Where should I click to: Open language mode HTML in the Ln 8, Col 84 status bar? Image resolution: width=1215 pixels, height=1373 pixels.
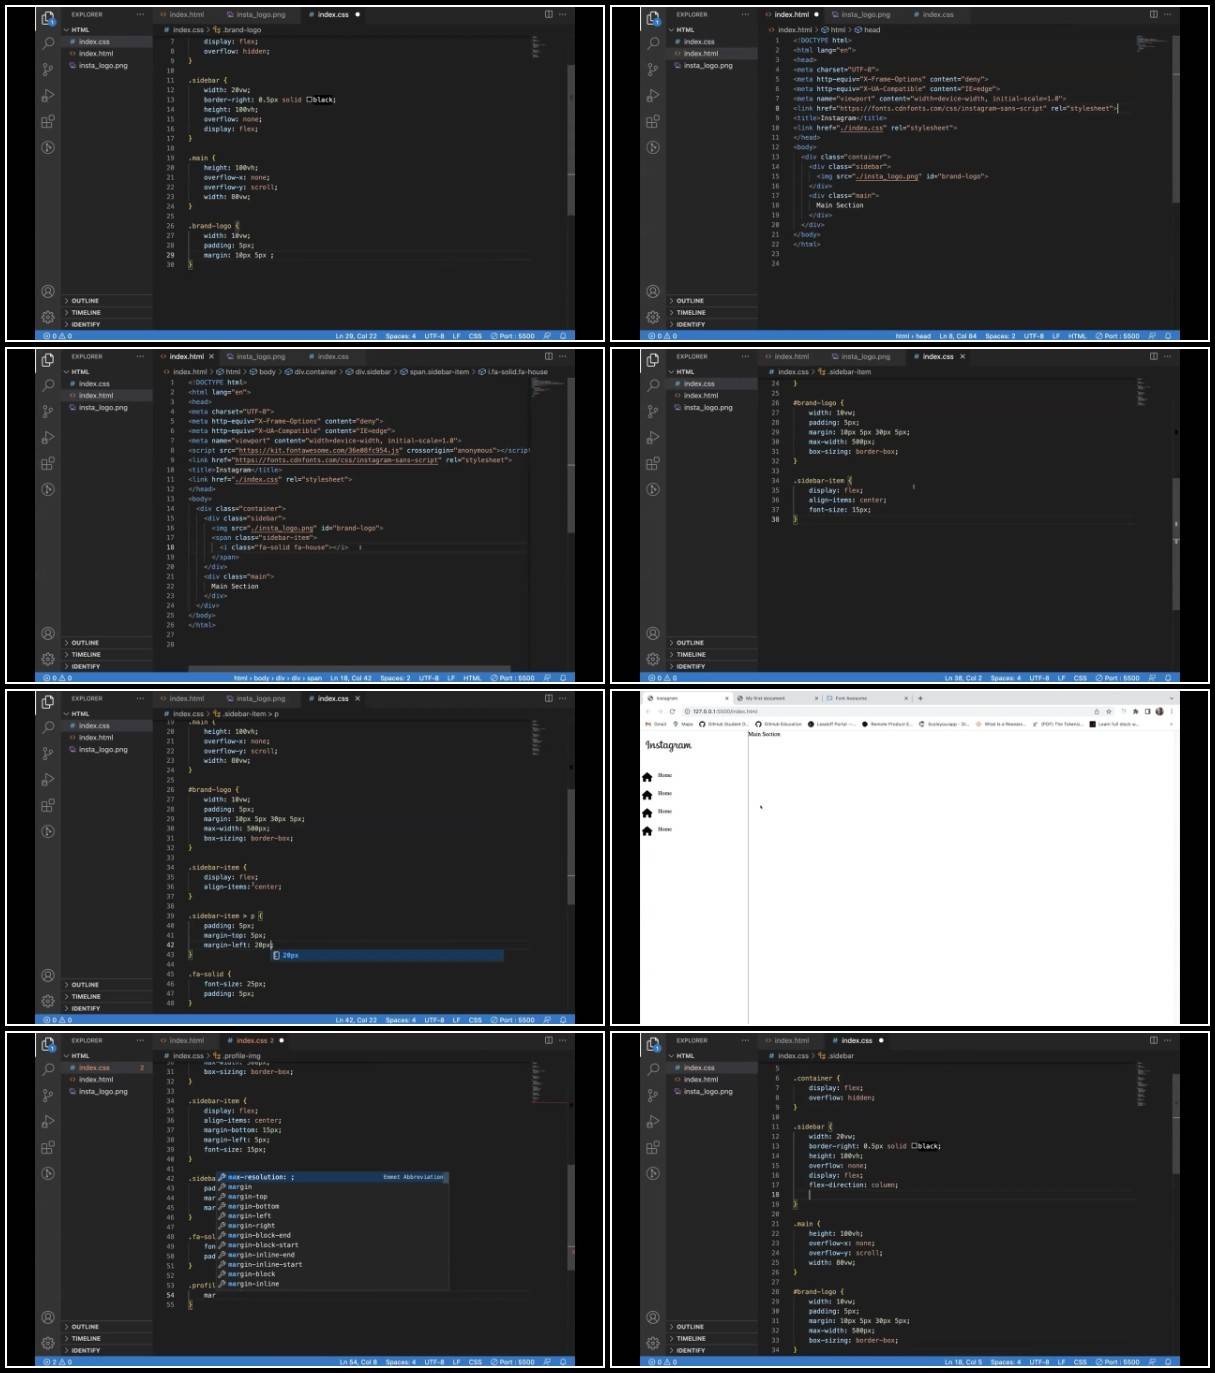[1076, 336]
